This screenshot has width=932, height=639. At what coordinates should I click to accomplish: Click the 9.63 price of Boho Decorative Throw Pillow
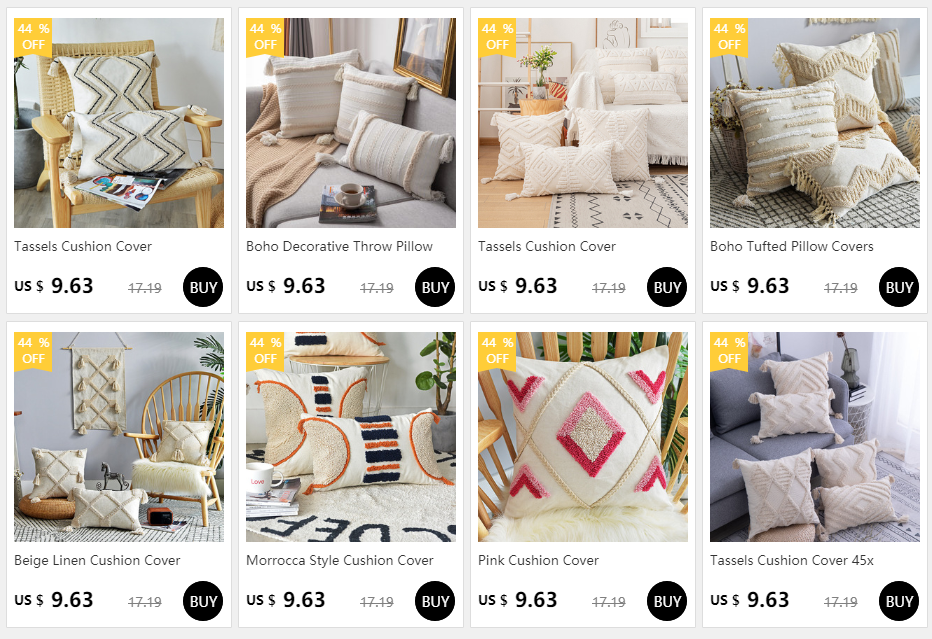304,286
